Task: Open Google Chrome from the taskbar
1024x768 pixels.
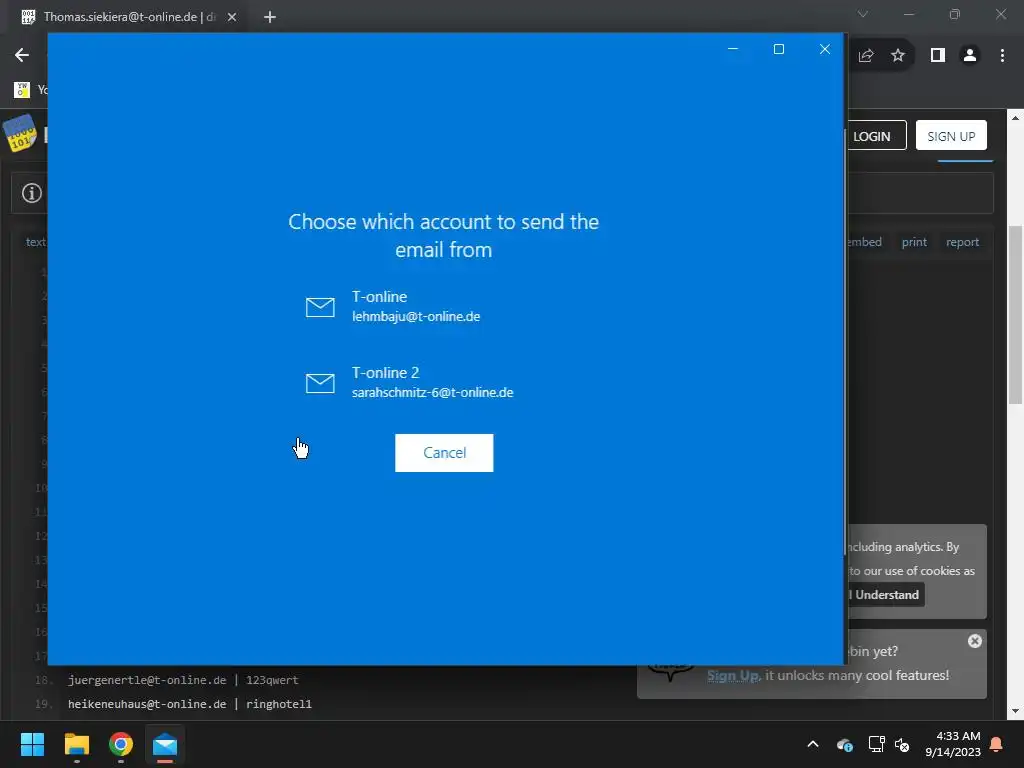Action: coord(121,744)
